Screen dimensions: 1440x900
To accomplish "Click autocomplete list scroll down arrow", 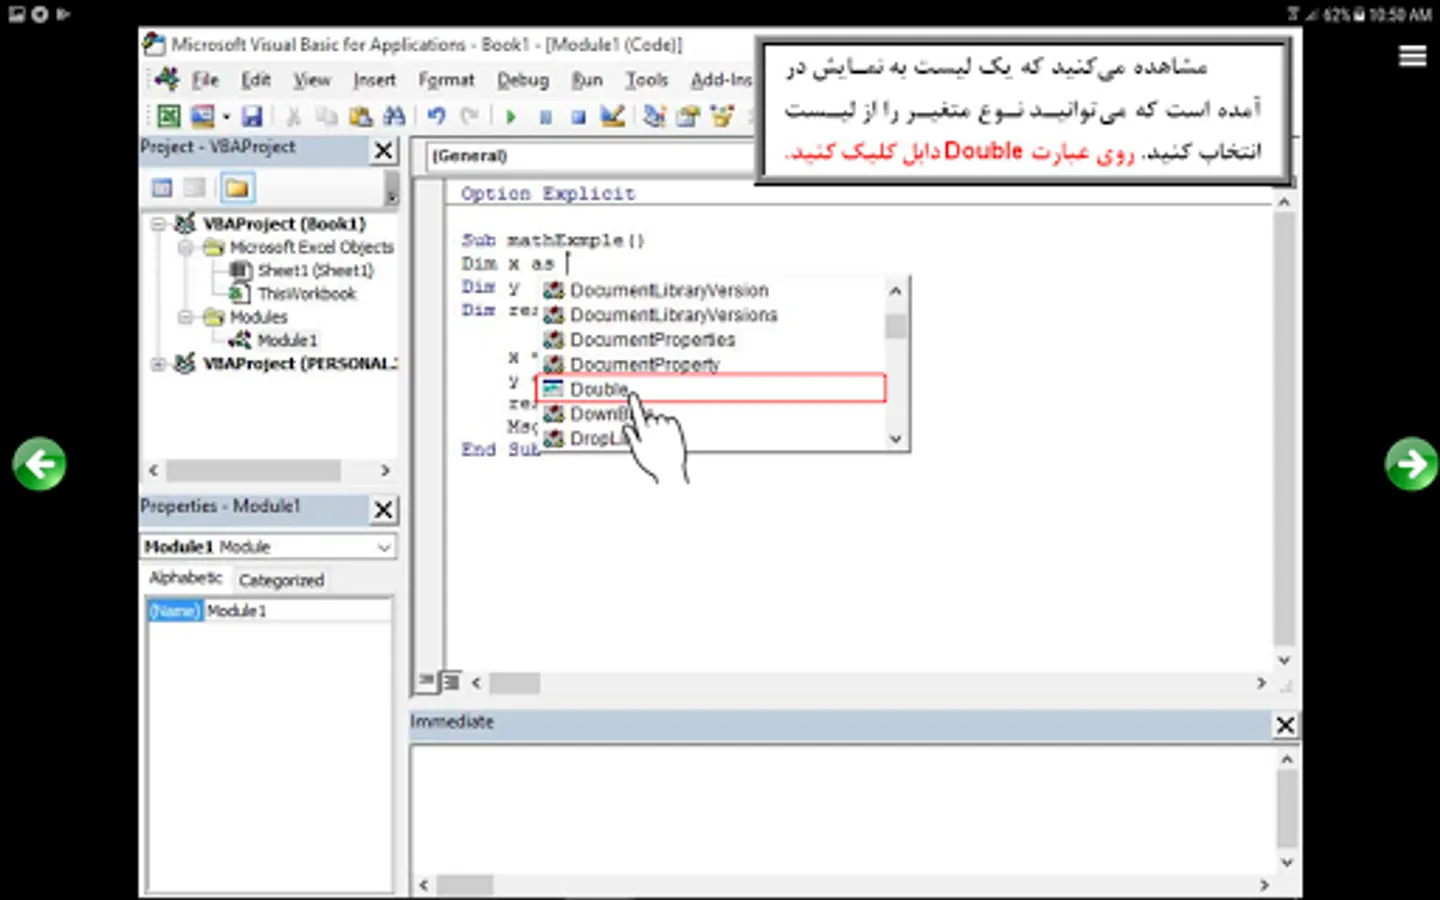I will [x=896, y=438].
